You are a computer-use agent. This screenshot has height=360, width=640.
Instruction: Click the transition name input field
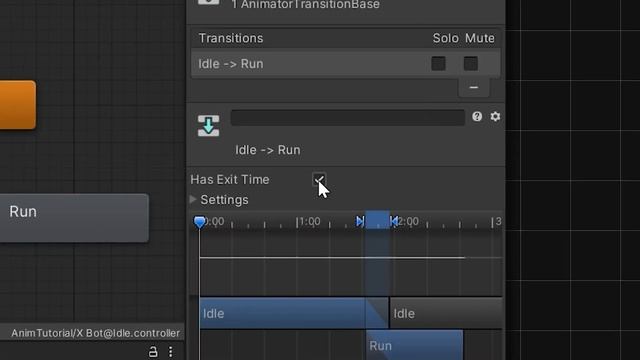point(348,118)
